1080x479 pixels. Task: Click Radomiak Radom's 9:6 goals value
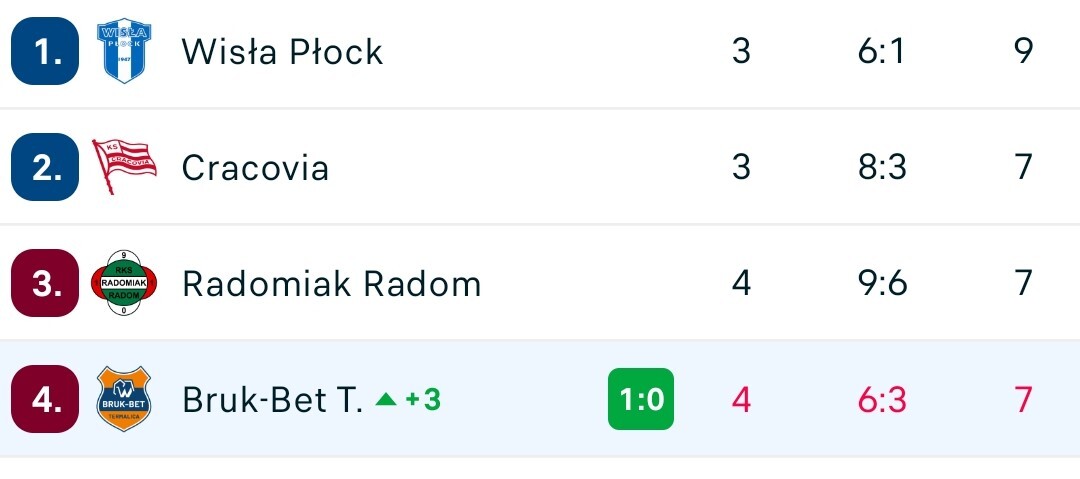click(882, 284)
